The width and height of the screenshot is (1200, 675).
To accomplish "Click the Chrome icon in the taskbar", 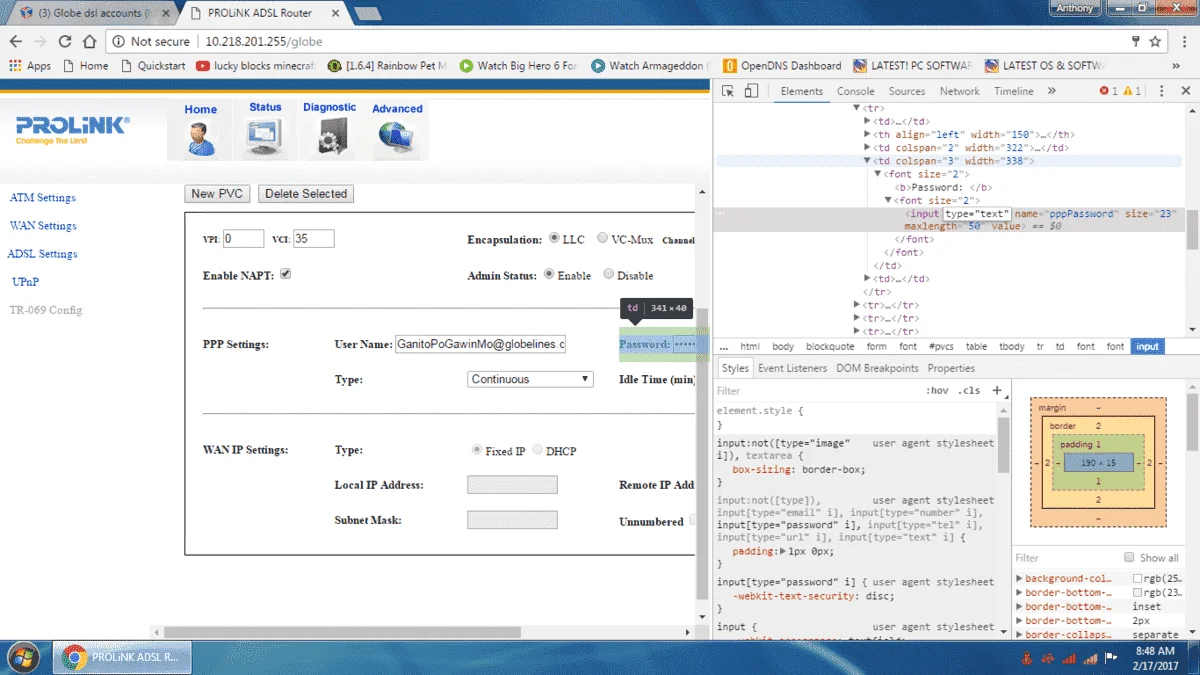I will 73,657.
